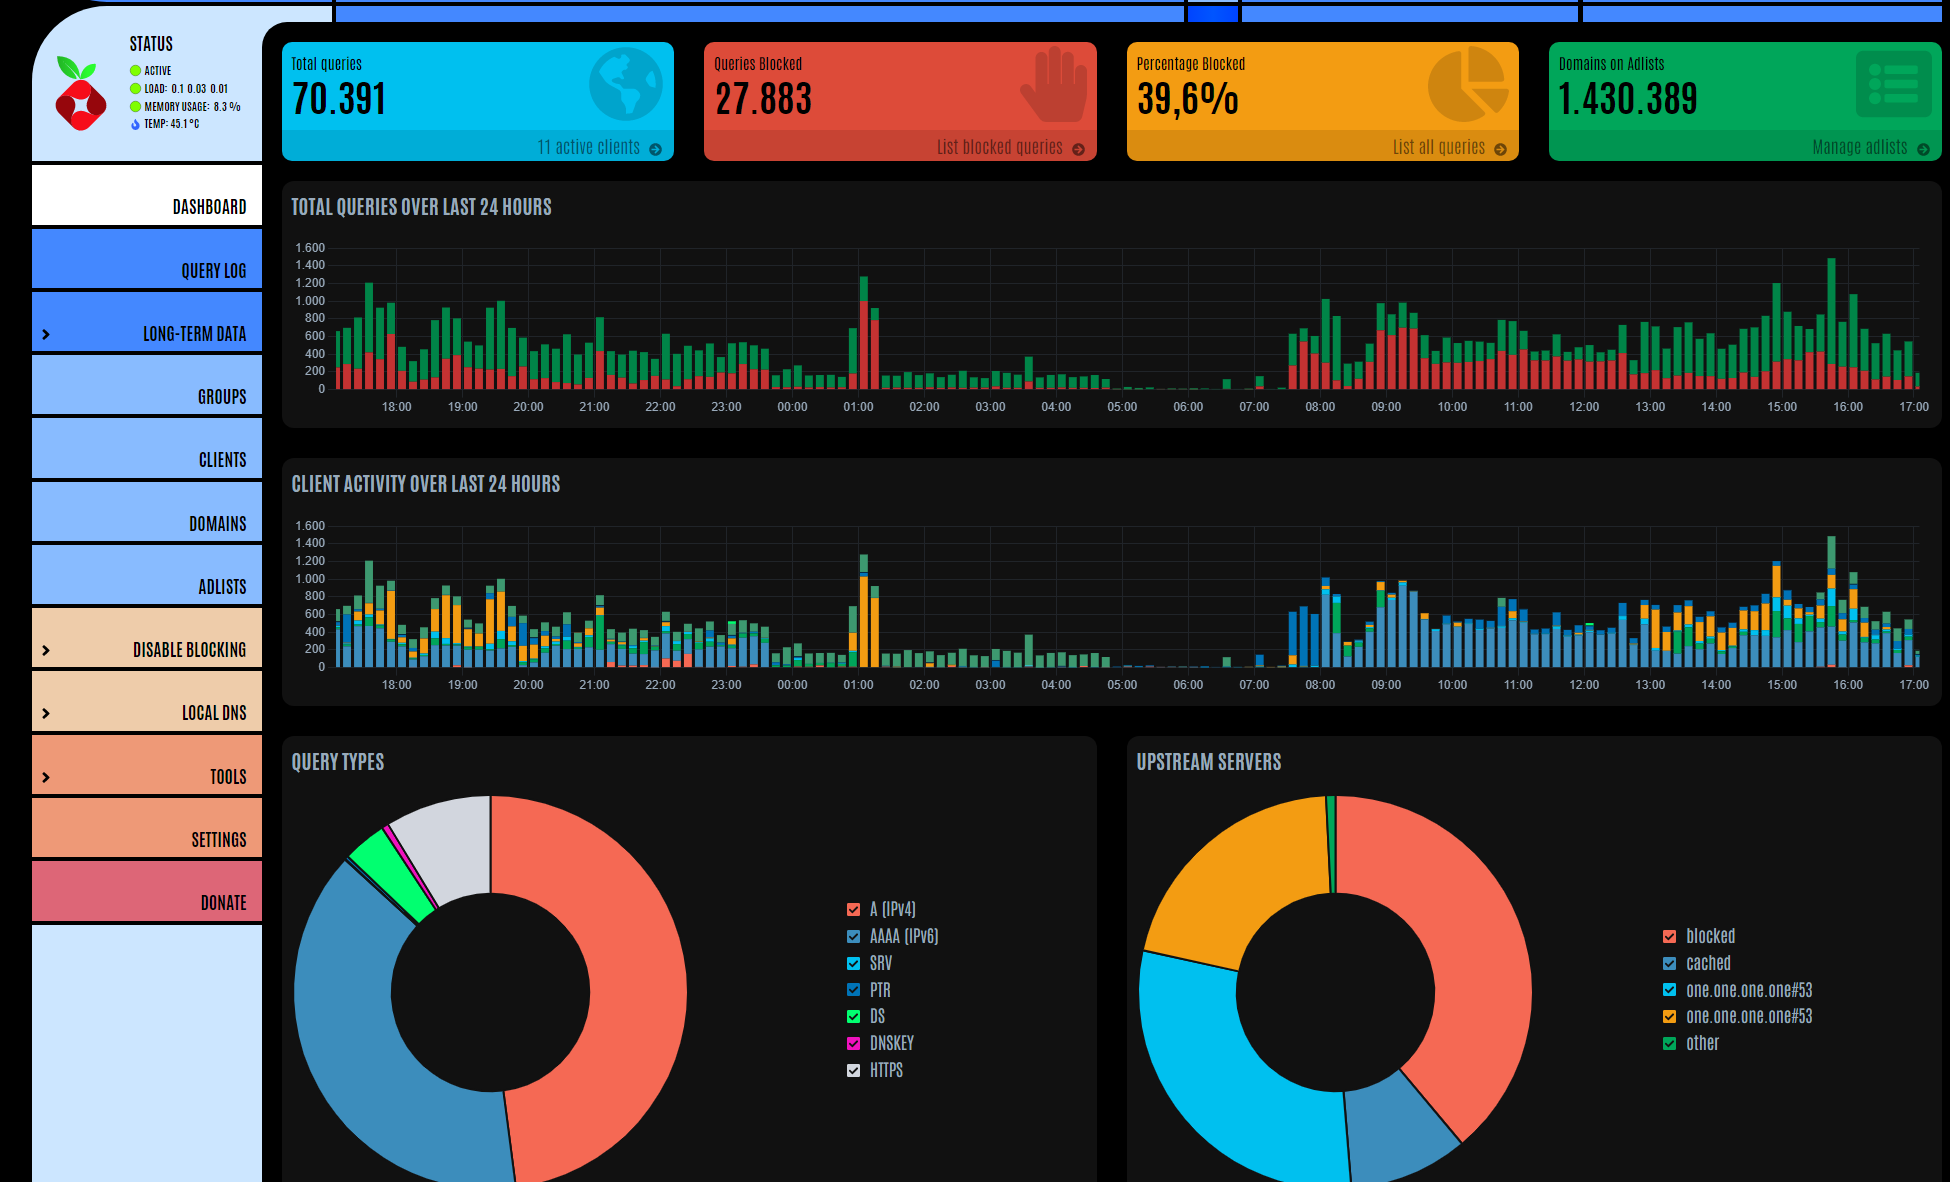
Task: Go to the Adlists section
Action: 221,587
